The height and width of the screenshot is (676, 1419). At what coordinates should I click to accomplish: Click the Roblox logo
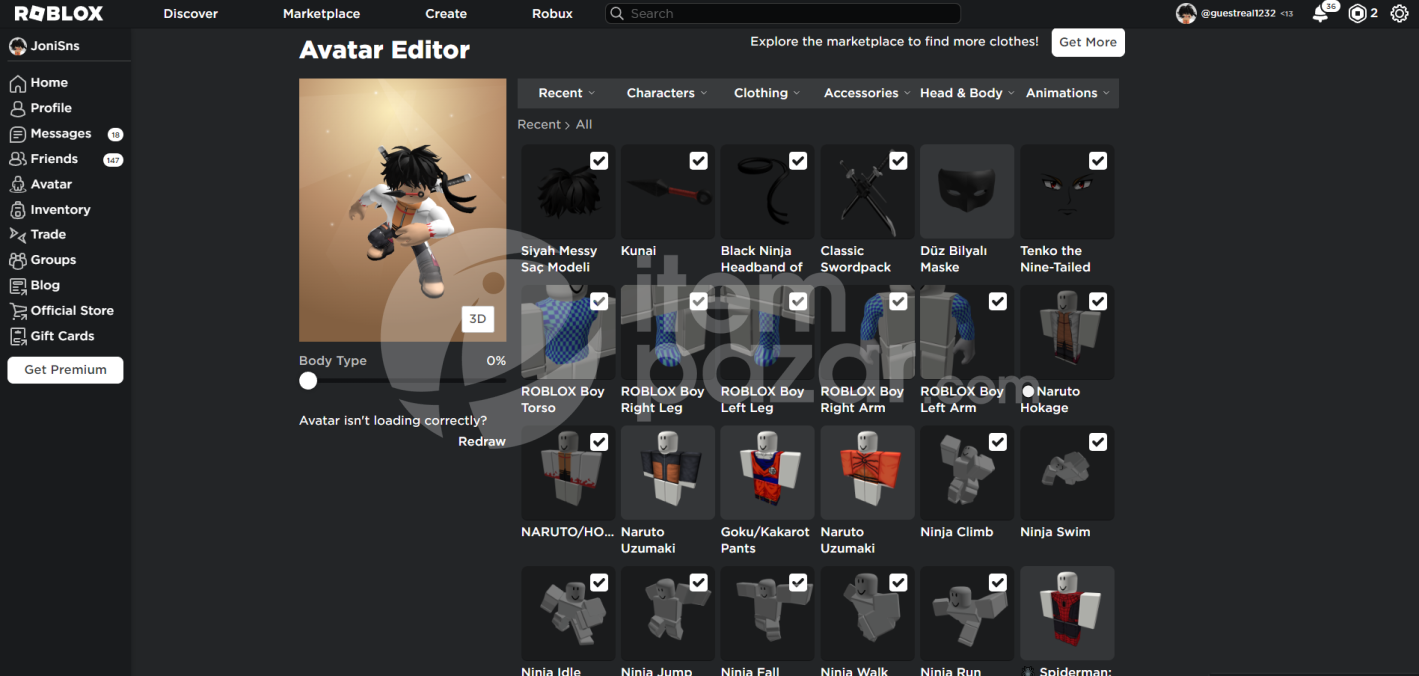[x=59, y=14]
